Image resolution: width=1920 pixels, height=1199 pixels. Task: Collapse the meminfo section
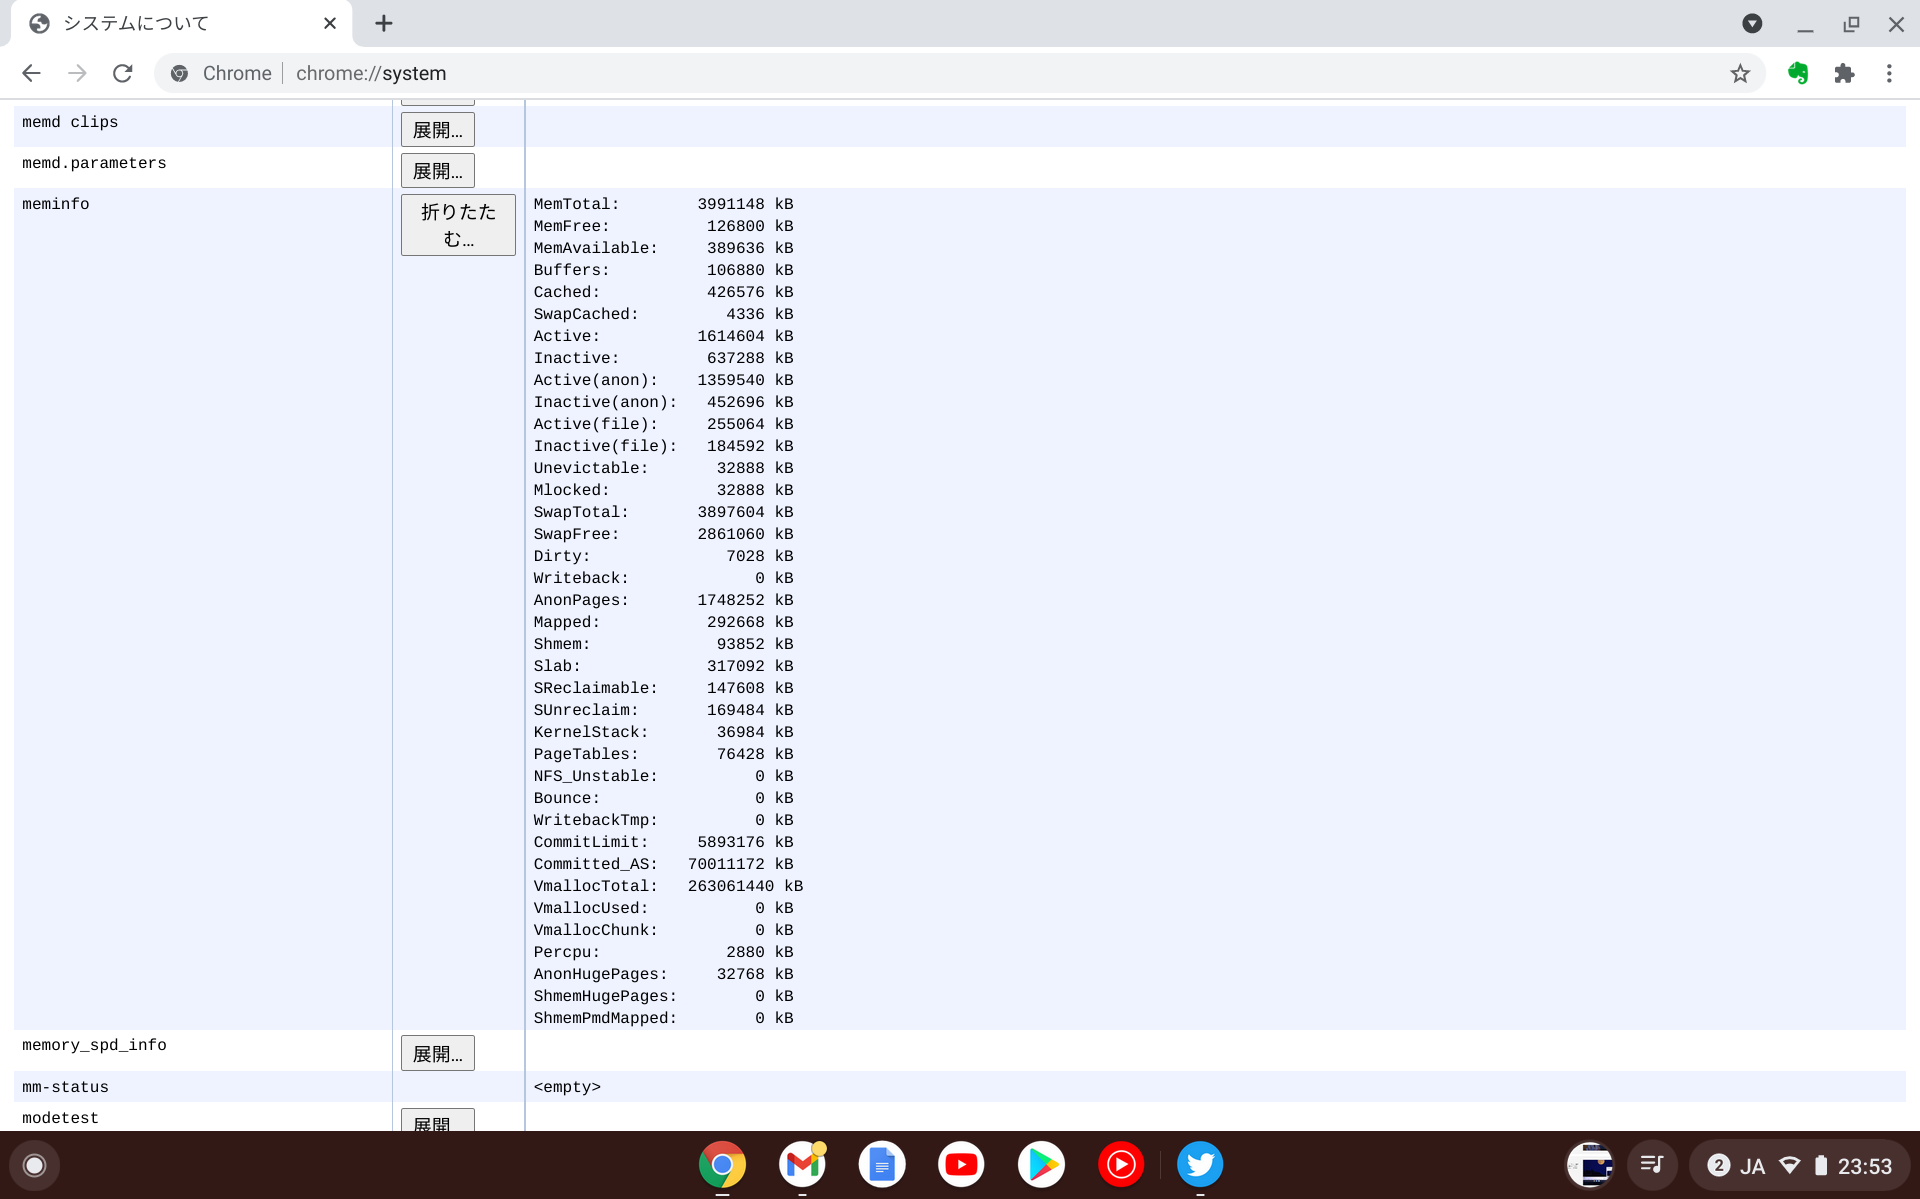tap(457, 224)
